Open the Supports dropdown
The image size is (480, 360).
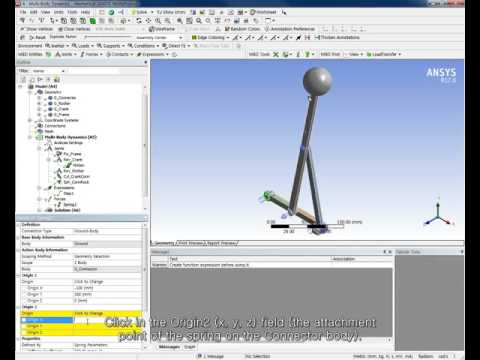[x=110, y=46]
